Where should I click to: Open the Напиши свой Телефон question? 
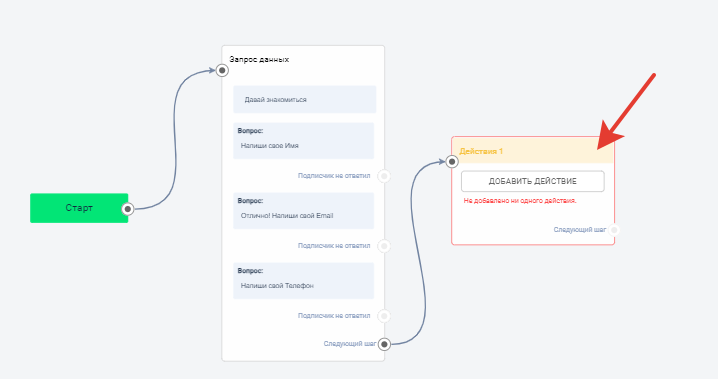click(x=304, y=281)
